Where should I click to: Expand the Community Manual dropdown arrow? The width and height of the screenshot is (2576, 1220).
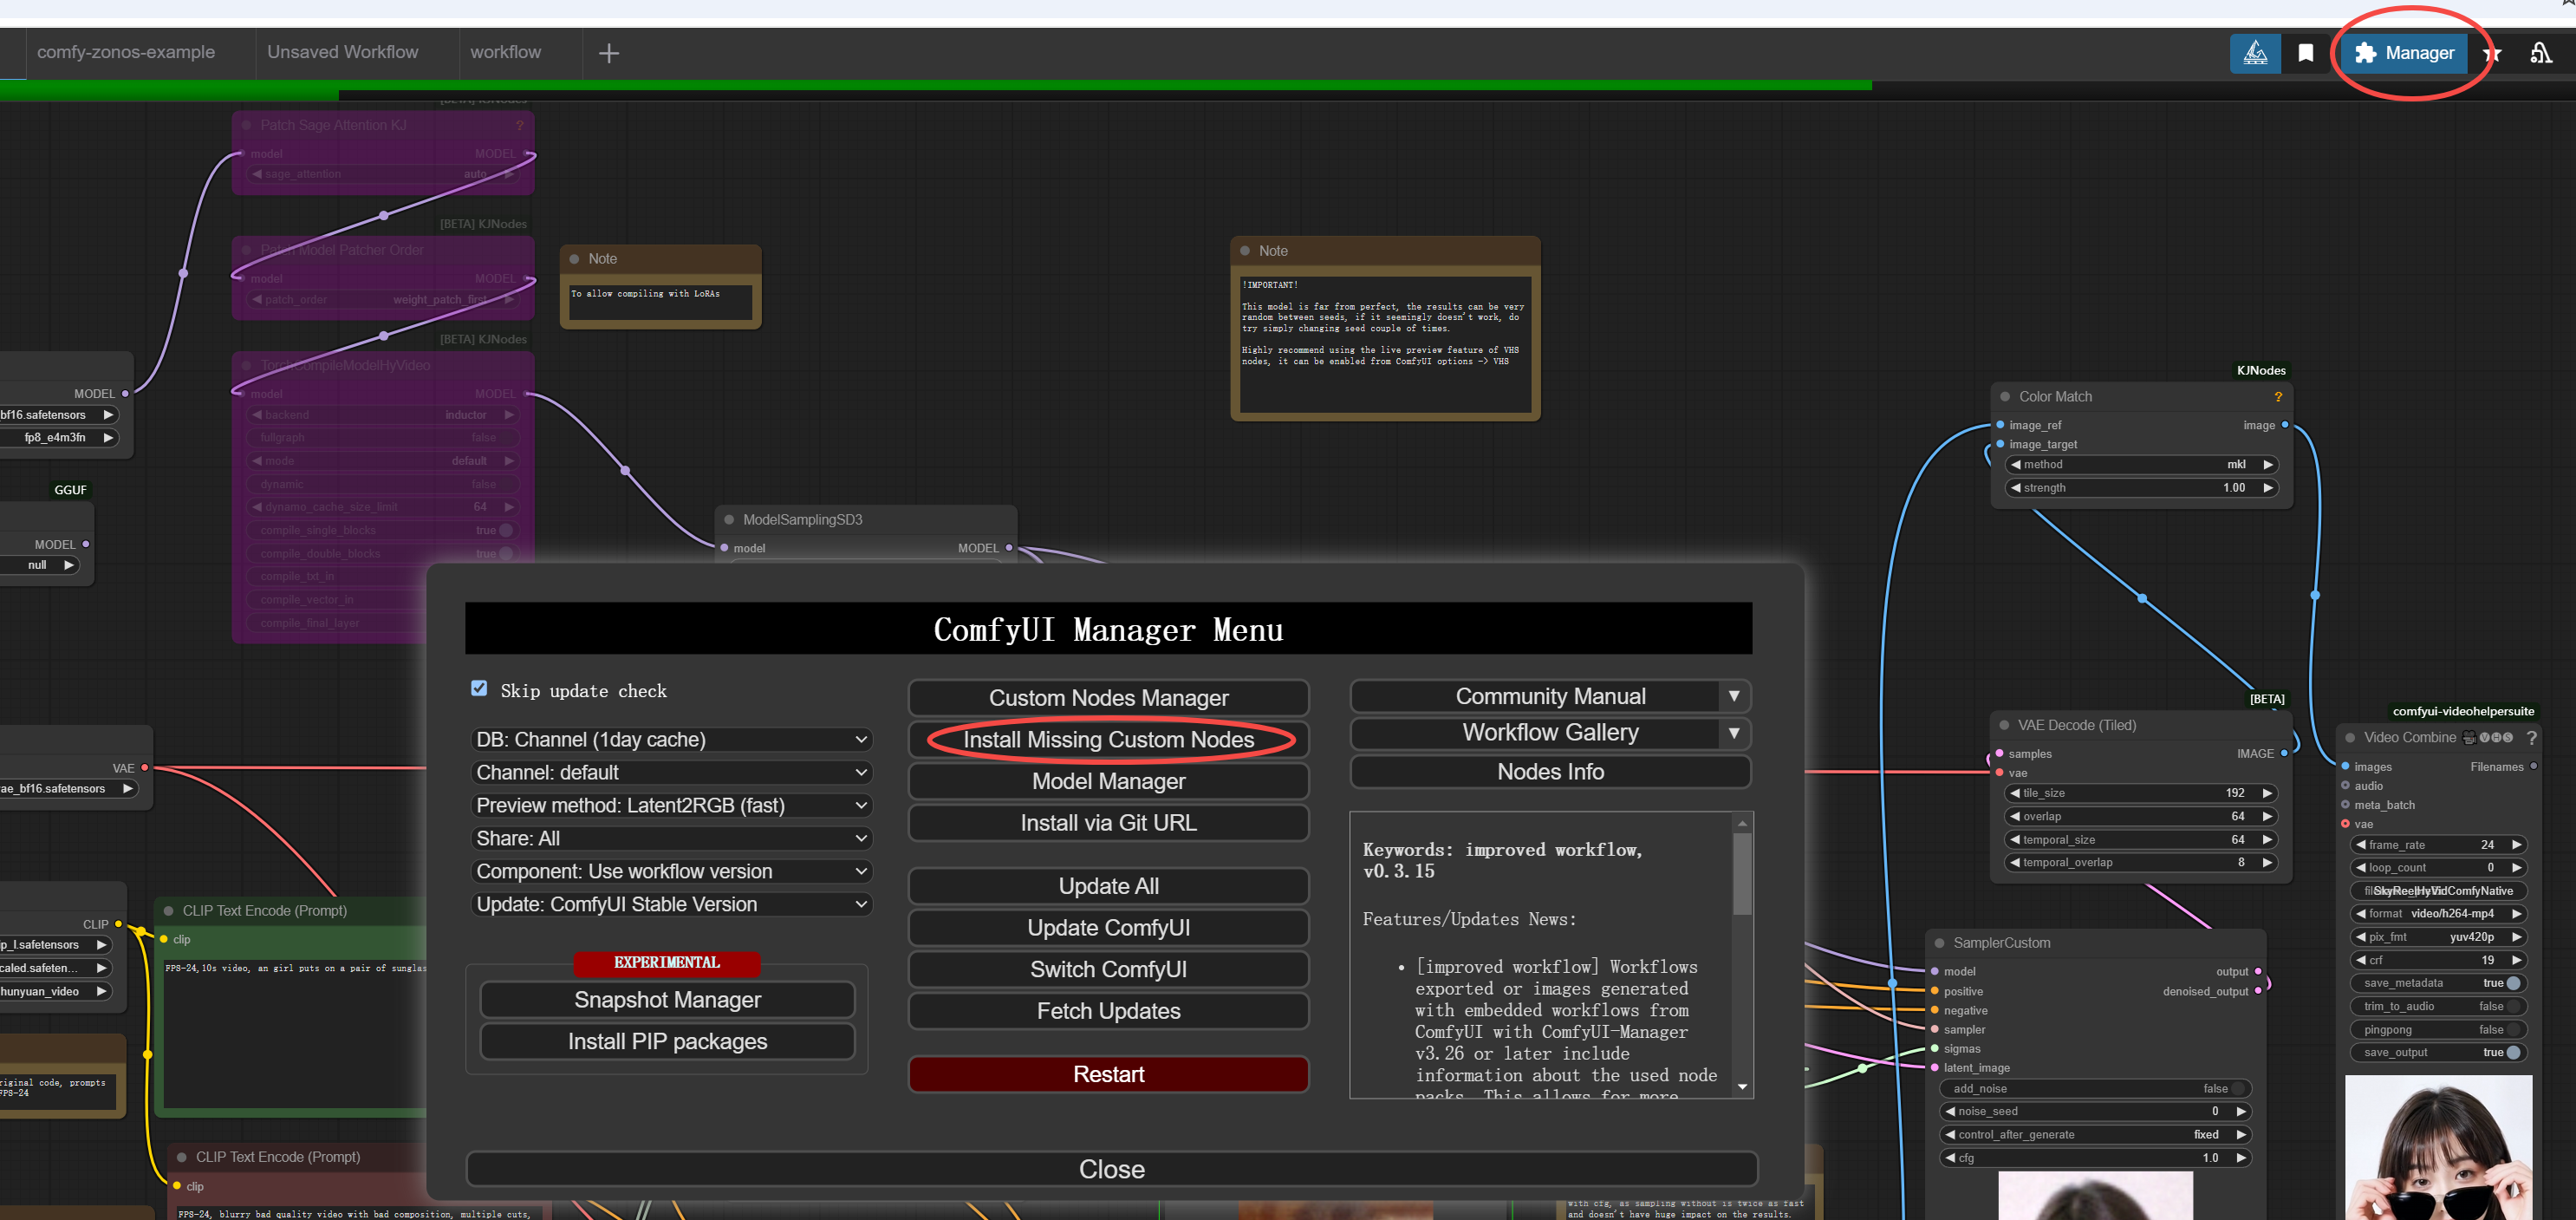click(x=1733, y=696)
